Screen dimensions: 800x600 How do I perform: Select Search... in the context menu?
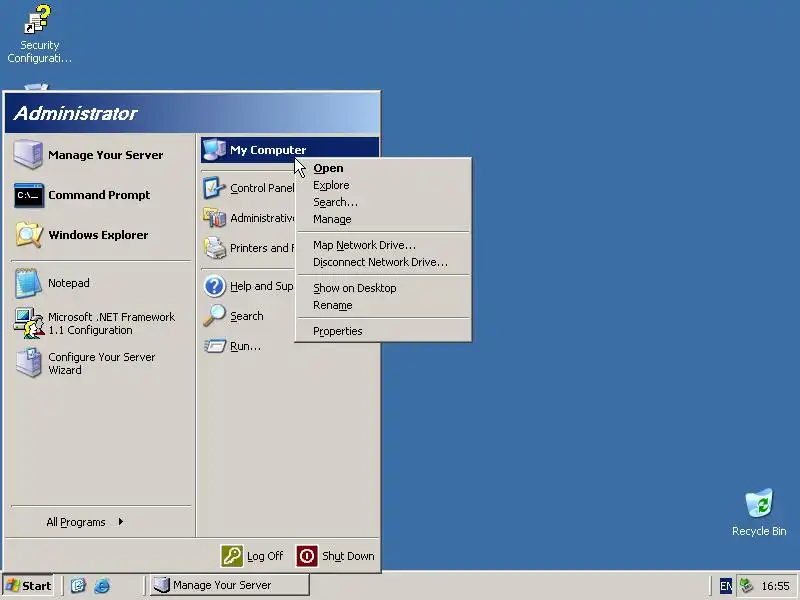tap(383, 202)
